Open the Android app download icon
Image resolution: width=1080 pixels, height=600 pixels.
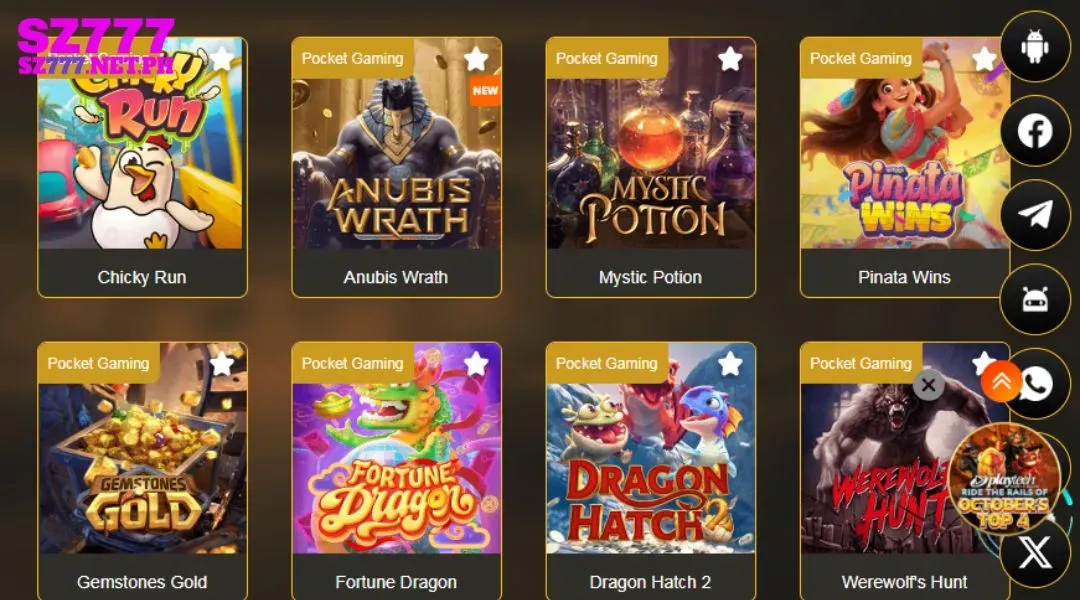click(x=1035, y=47)
